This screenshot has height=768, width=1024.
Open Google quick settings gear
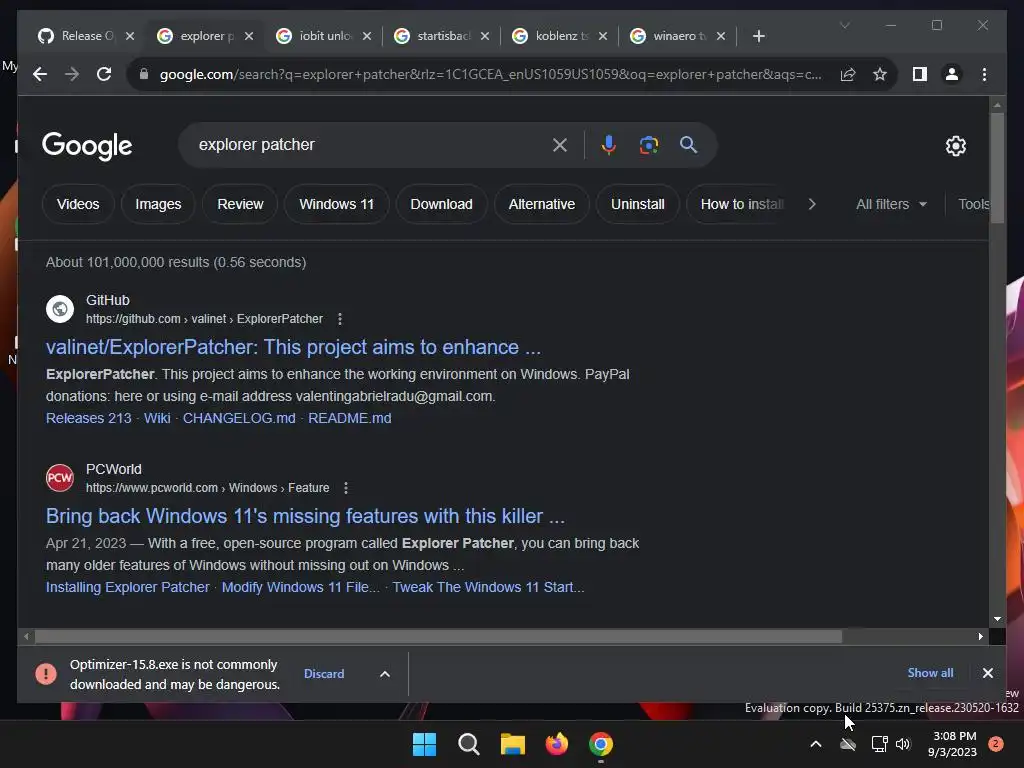click(x=955, y=146)
